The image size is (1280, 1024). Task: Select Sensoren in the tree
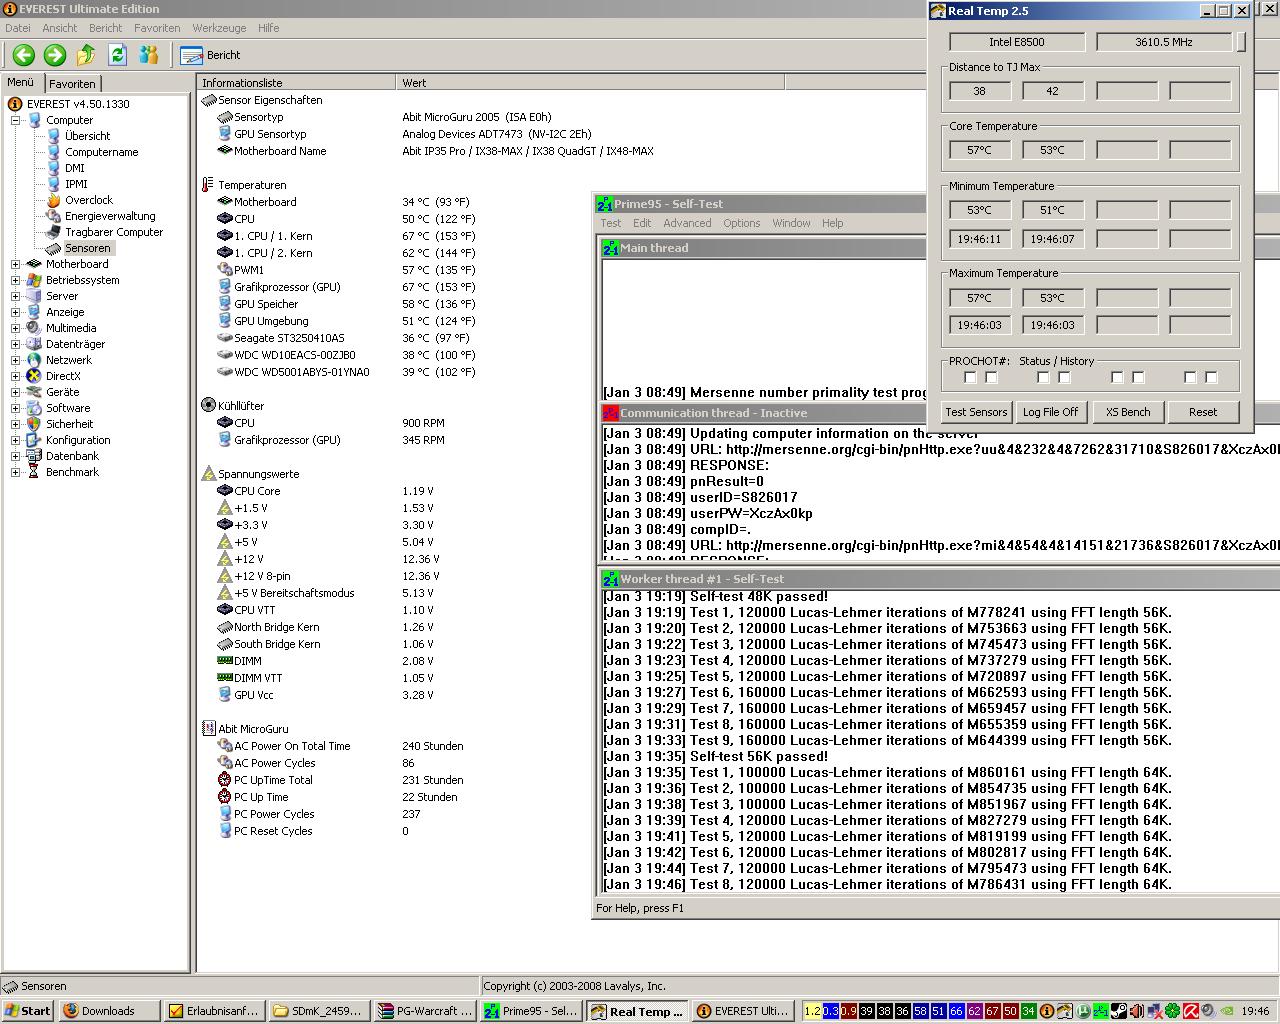coord(87,248)
